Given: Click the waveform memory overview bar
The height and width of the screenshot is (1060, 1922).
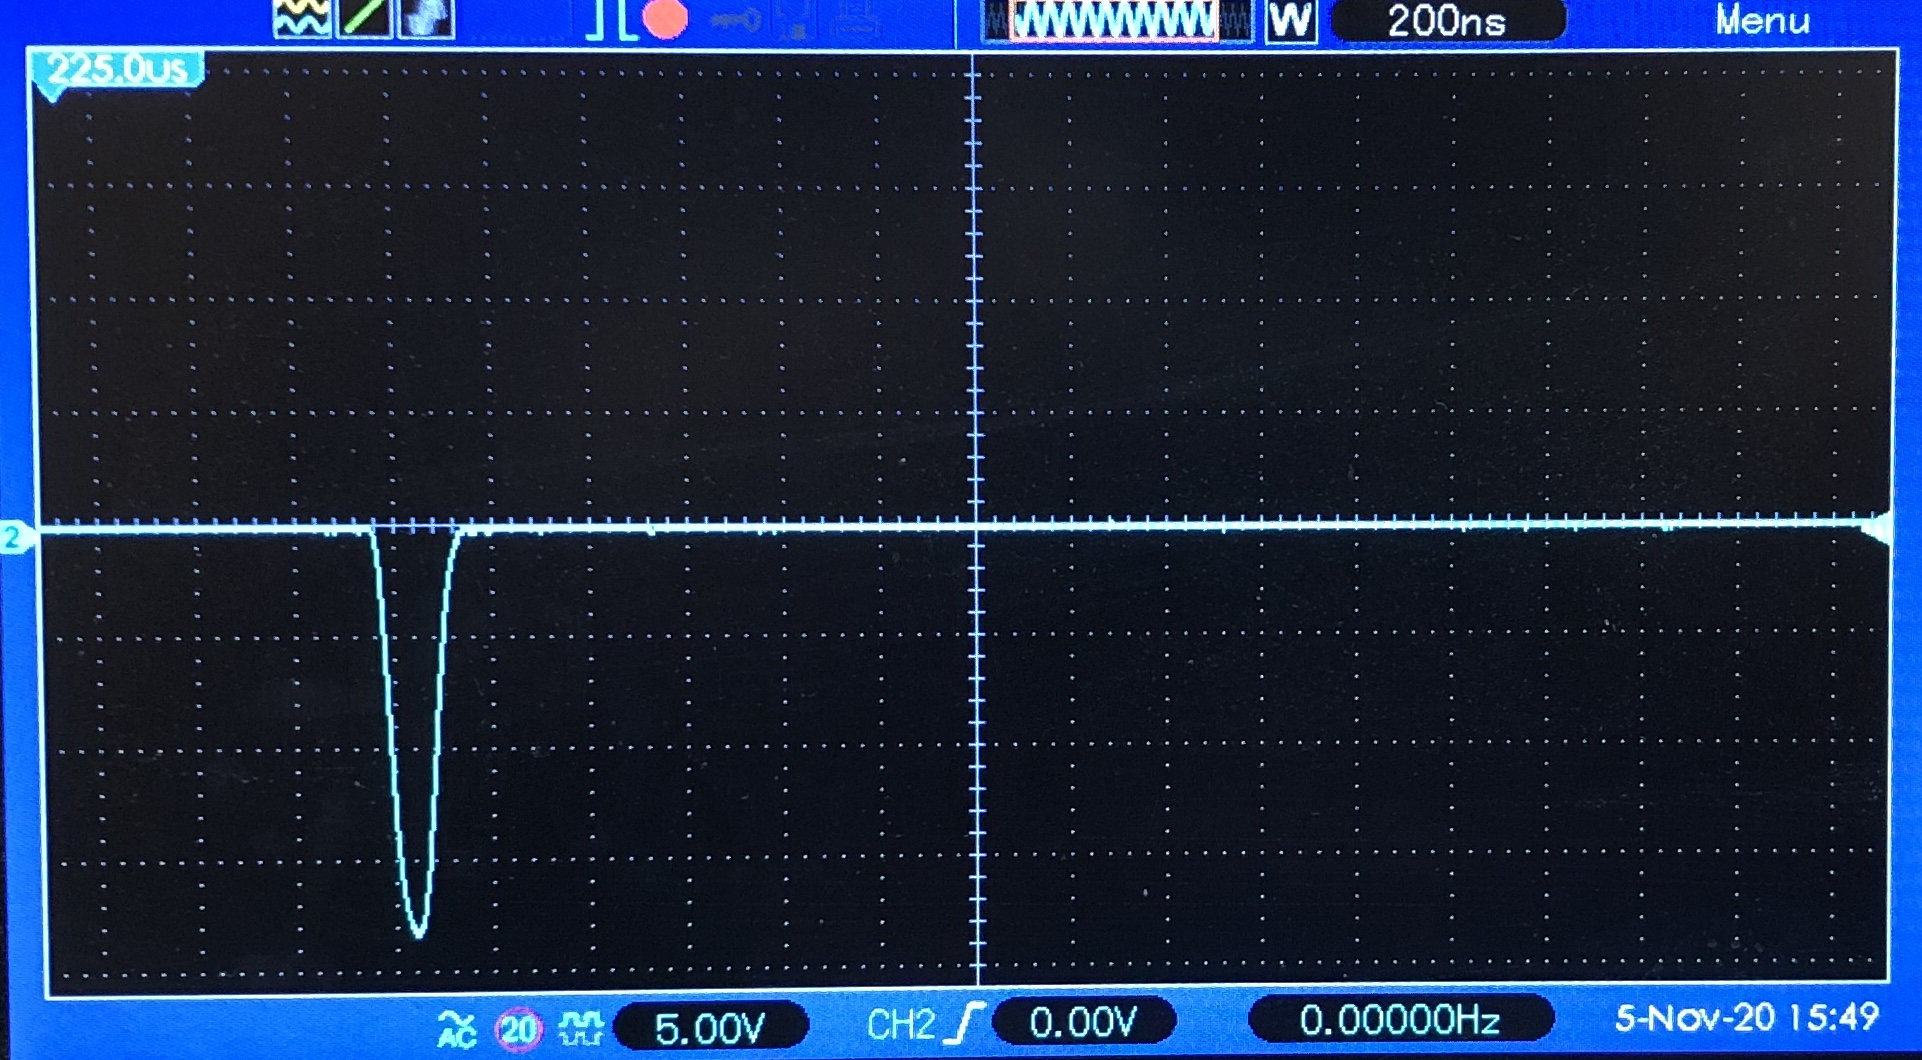Looking at the screenshot, I should [1116, 20].
